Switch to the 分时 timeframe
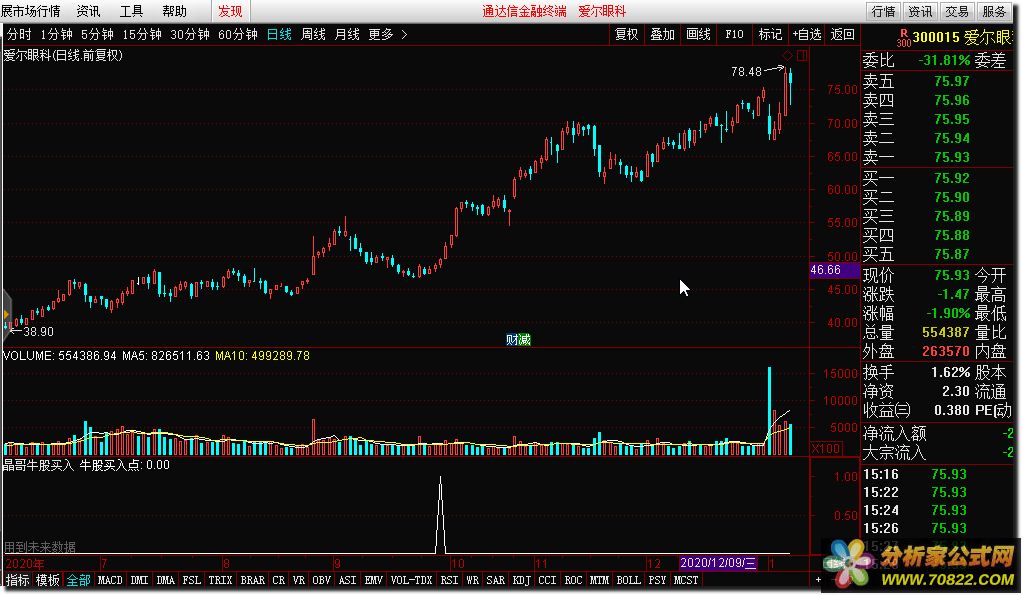1023x595 pixels. (19, 35)
